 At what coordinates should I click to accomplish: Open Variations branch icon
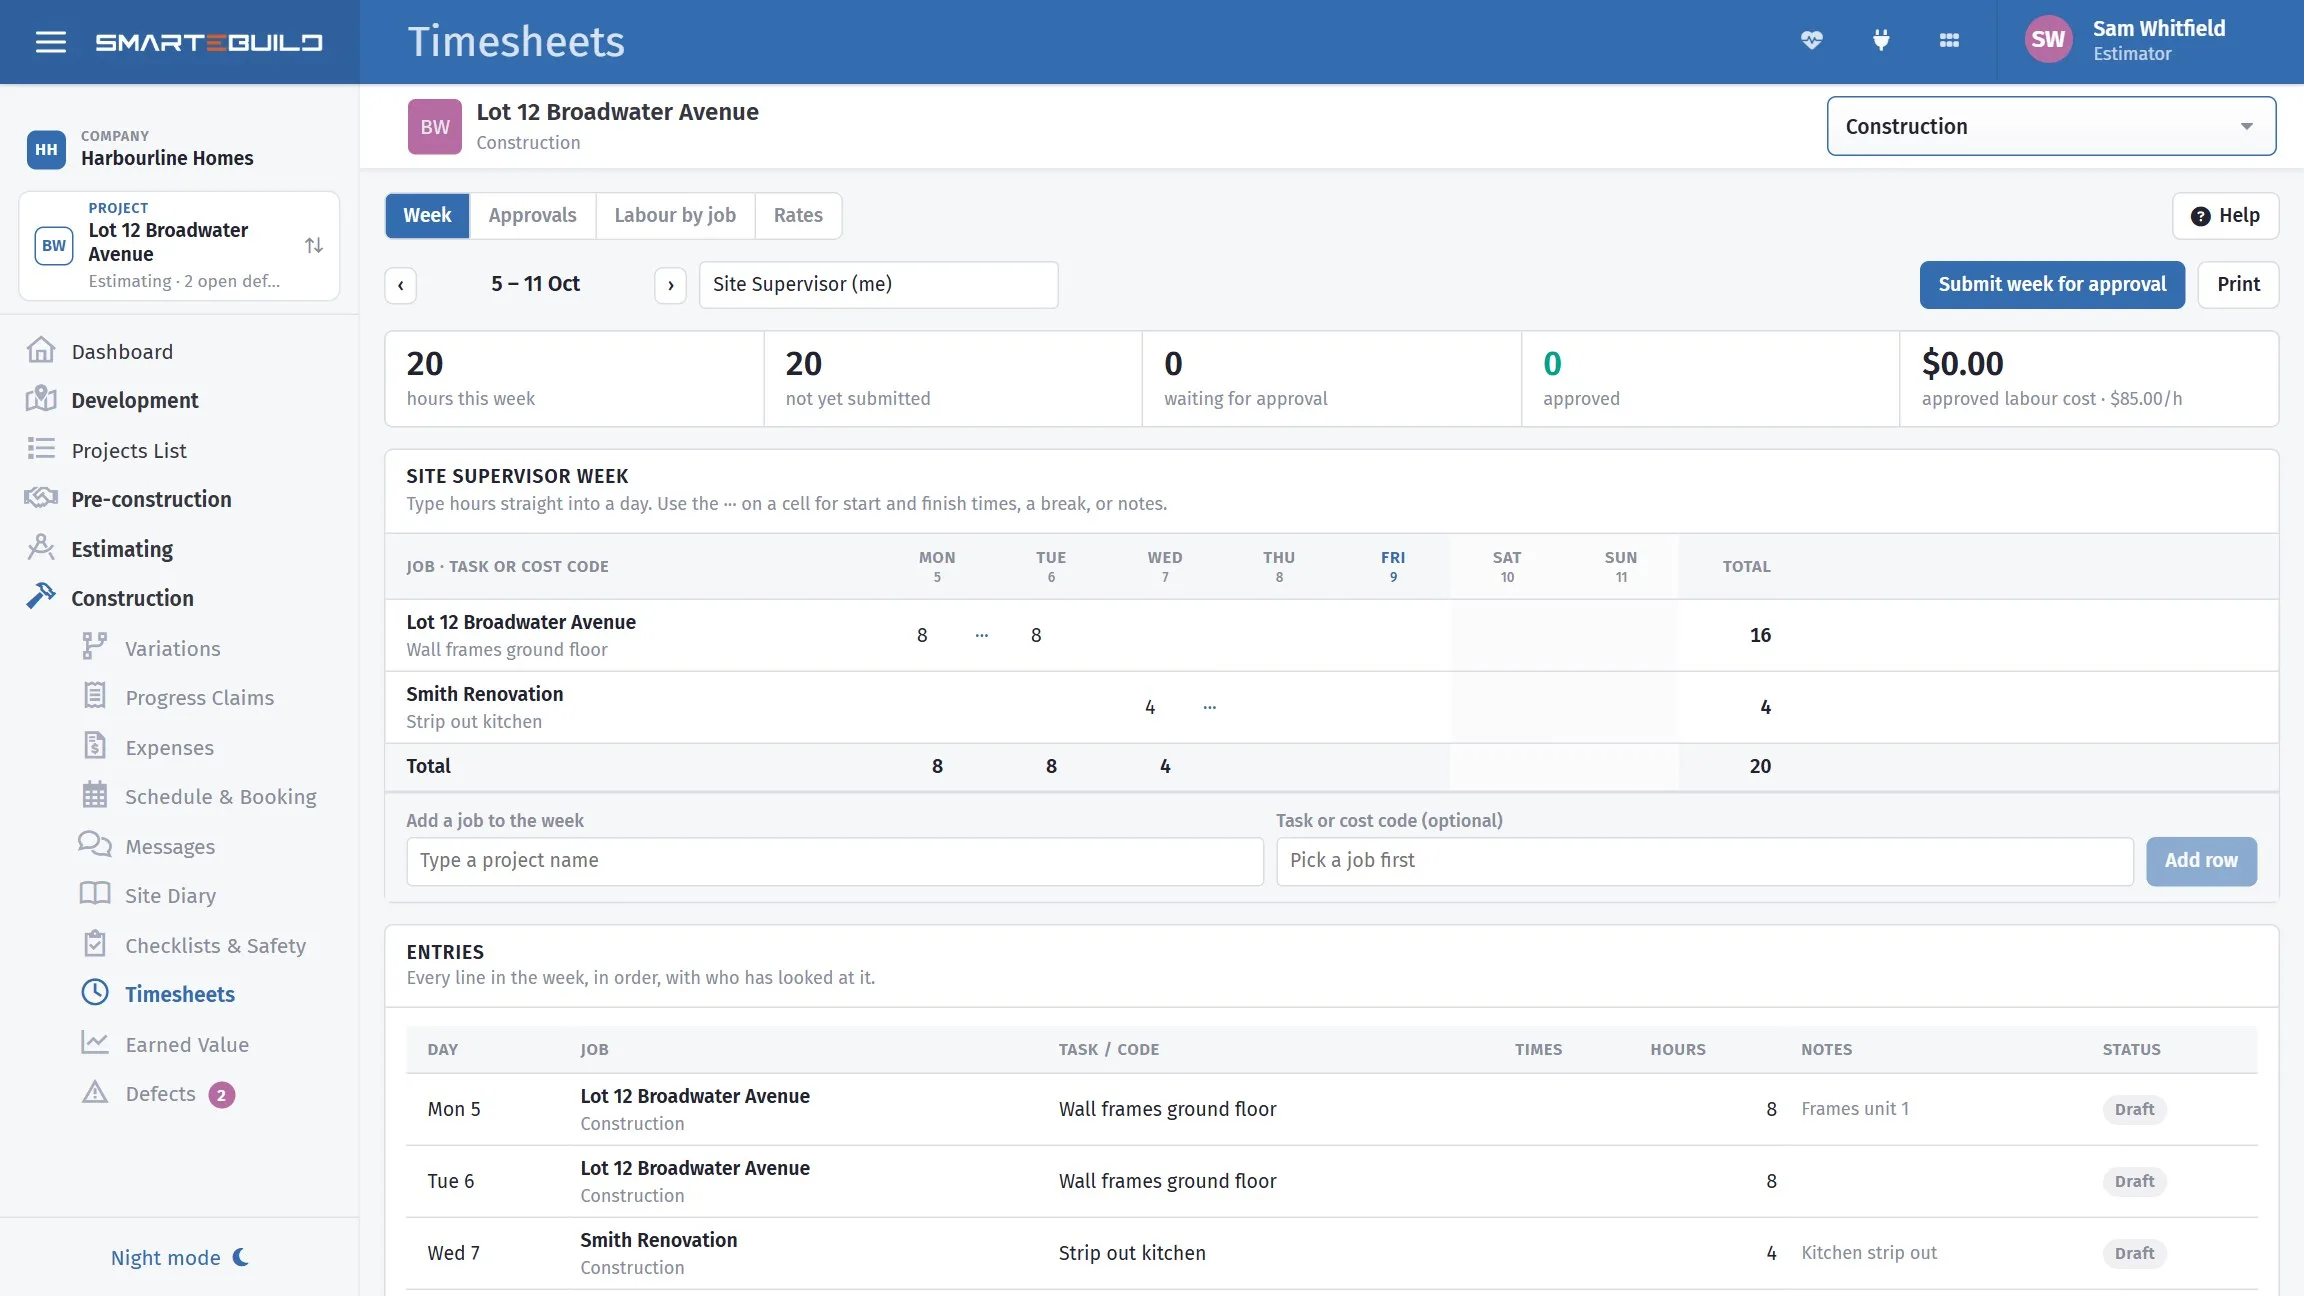[x=94, y=647]
